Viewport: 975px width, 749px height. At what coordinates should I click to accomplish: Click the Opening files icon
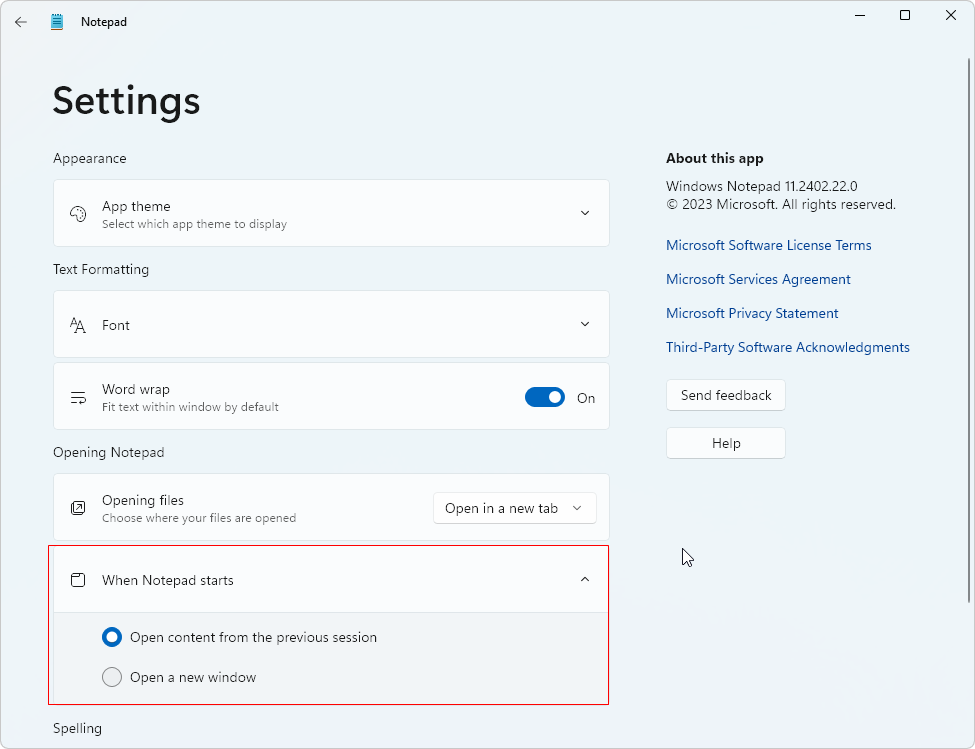click(78, 508)
